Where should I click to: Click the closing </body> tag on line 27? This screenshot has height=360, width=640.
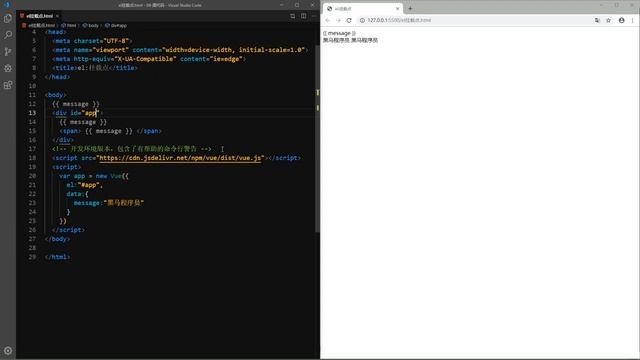pos(58,239)
